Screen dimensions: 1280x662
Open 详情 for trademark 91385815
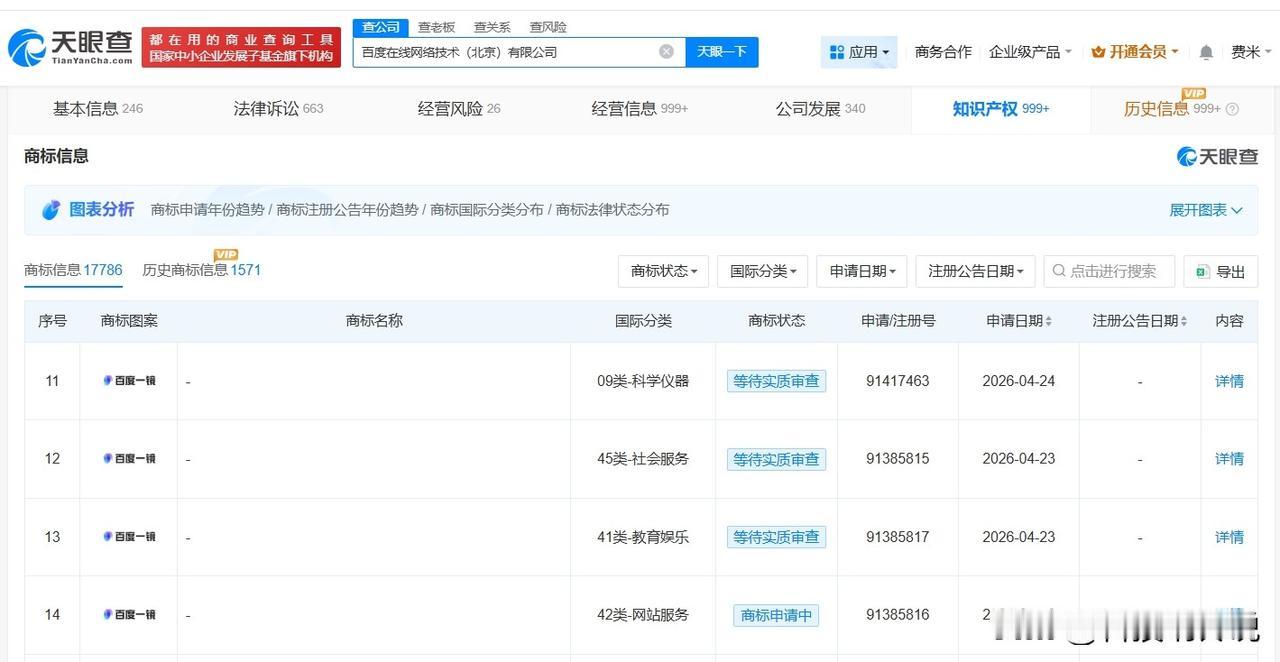[x=1229, y=459]
